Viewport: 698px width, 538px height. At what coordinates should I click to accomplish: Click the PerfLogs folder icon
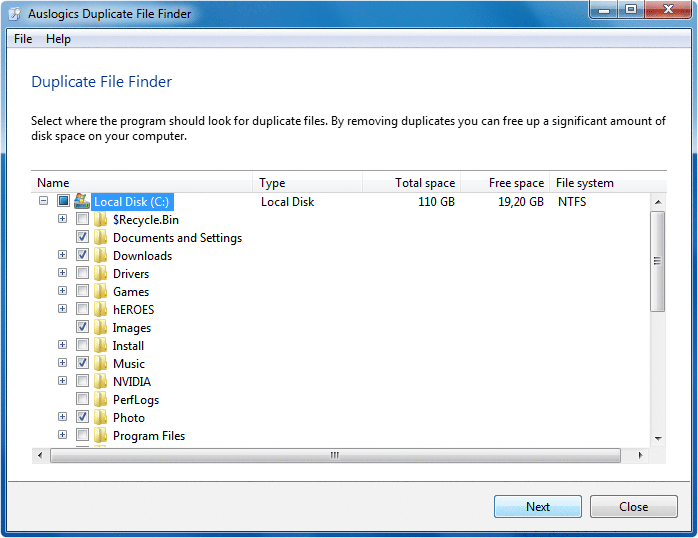pos(101,399)
